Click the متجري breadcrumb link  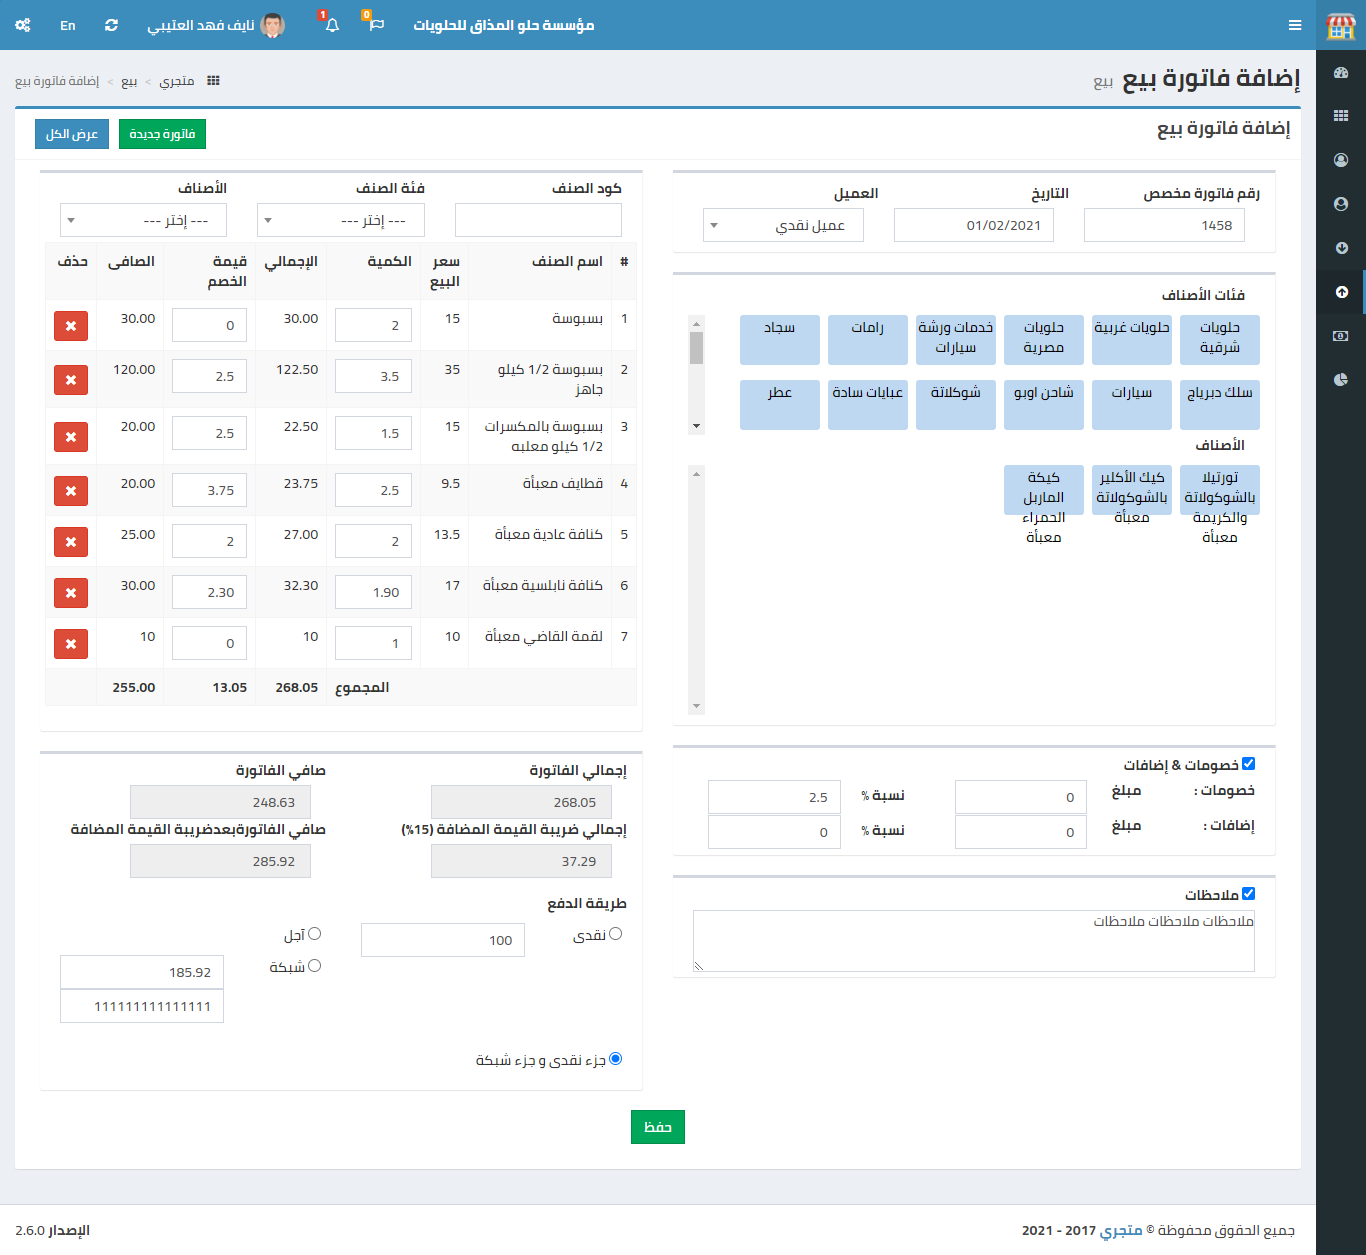[177, 81]
